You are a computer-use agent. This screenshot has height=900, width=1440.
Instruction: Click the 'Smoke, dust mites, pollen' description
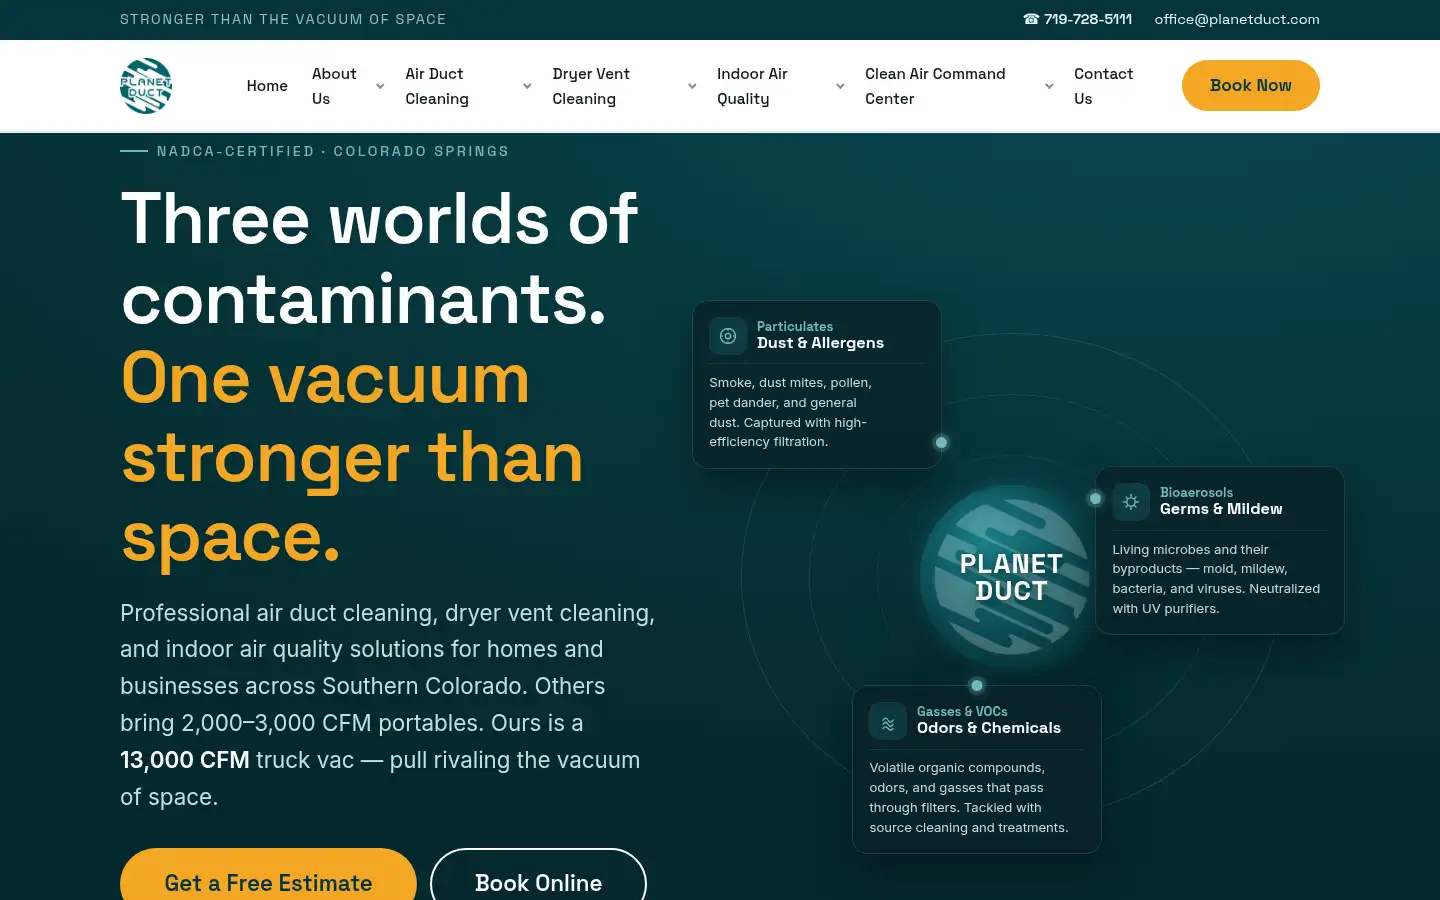pyautogui.click(x=790, y=412)
